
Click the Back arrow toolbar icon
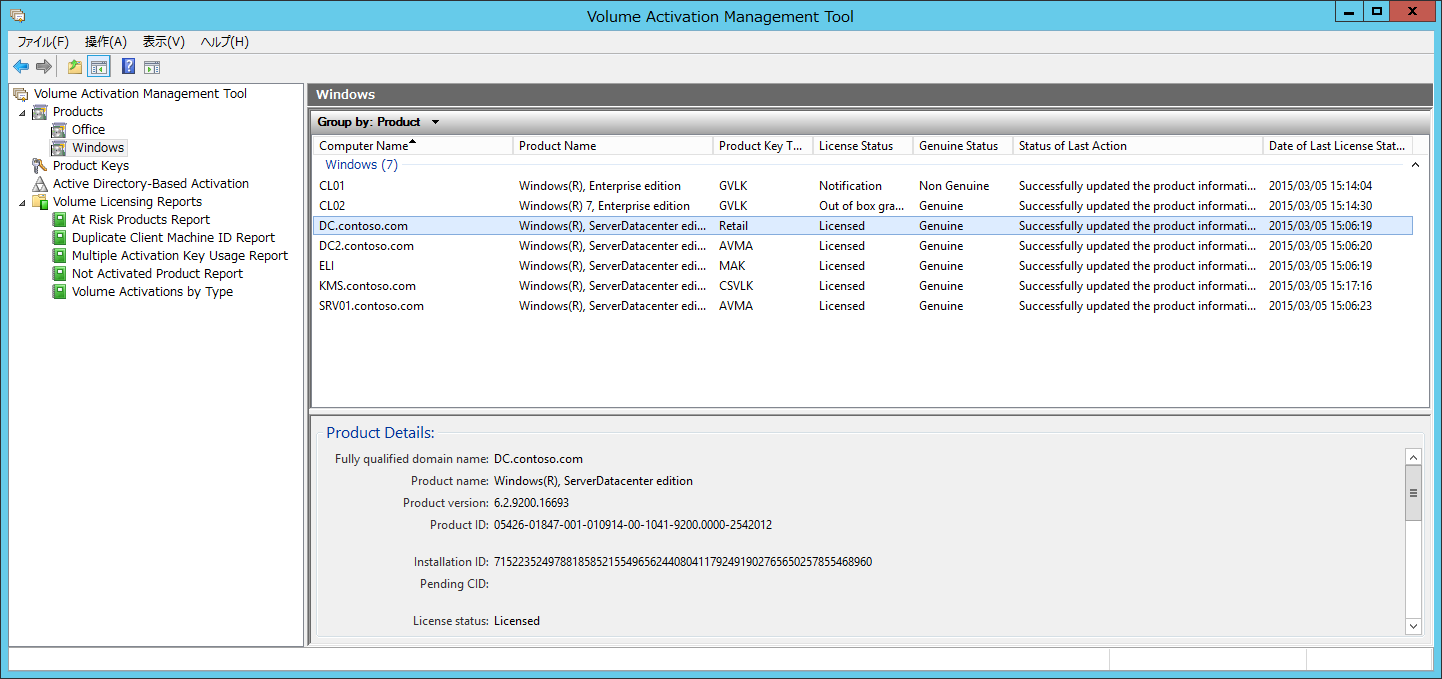coord(21,67)
